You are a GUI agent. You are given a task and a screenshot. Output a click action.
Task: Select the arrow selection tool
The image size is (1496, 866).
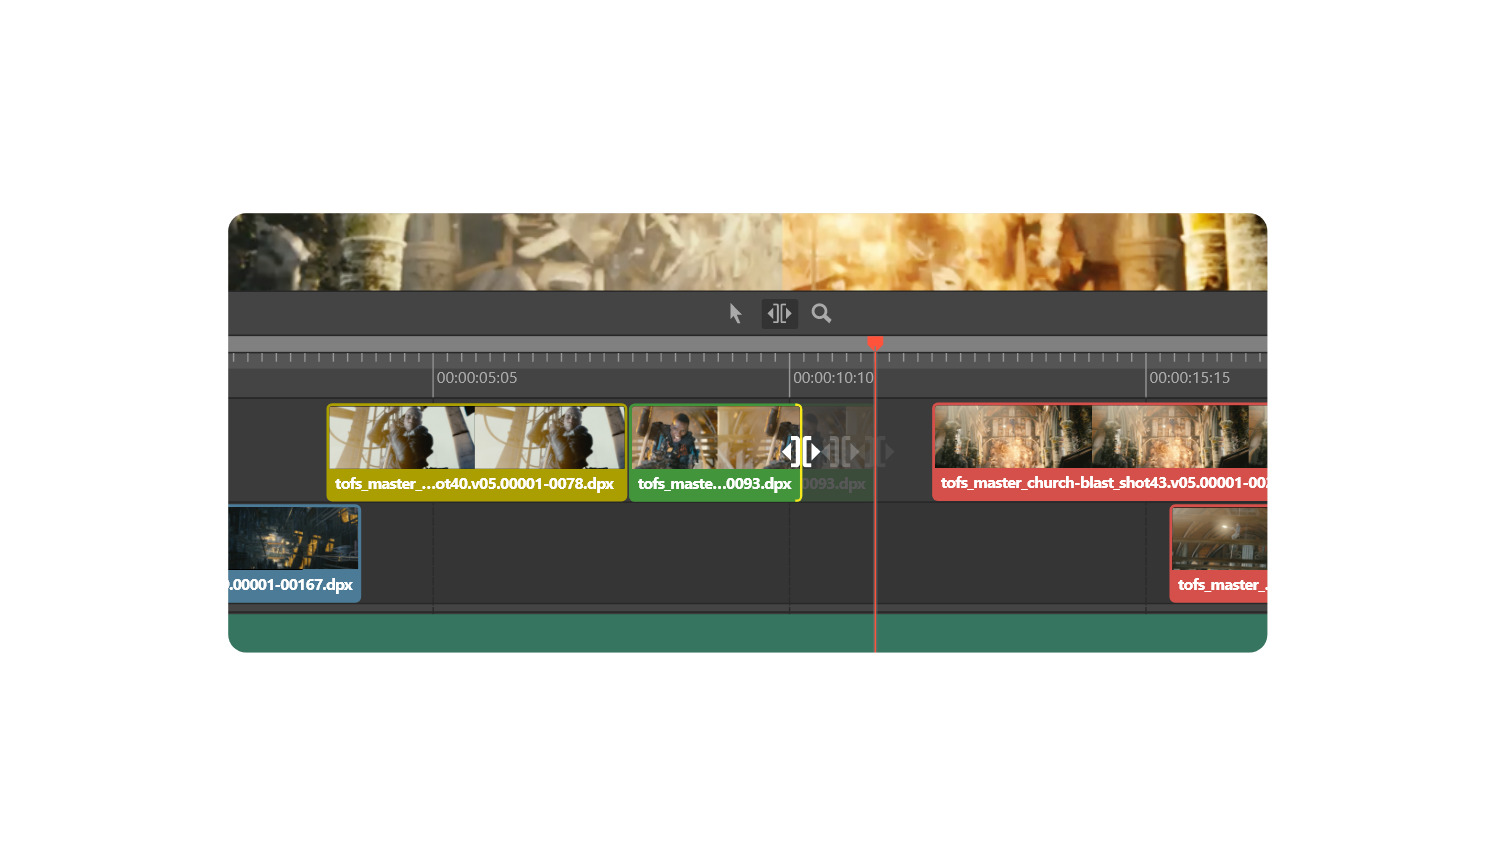point(735,314)
